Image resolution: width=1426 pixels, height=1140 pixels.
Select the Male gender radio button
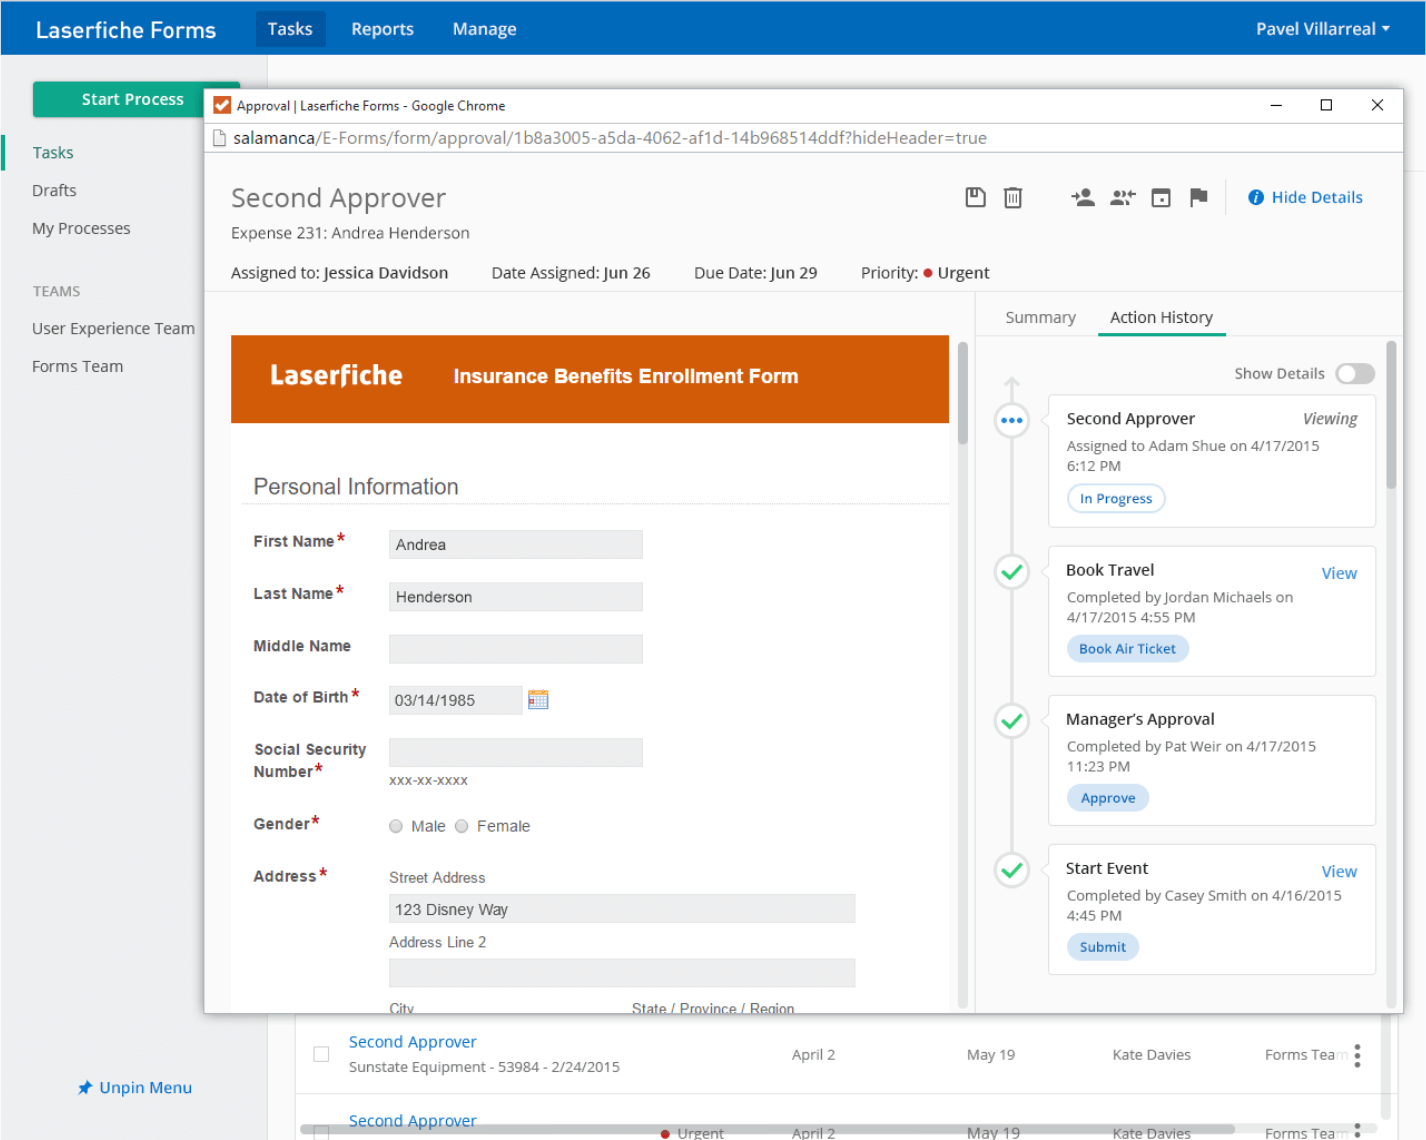396,826
